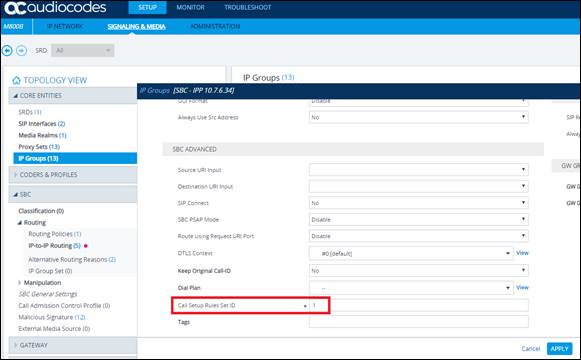Image resolution: width=581 pixels, height=360 pixels.
Task: Click the forward navigation arrow icon
Action: [21, 50]
